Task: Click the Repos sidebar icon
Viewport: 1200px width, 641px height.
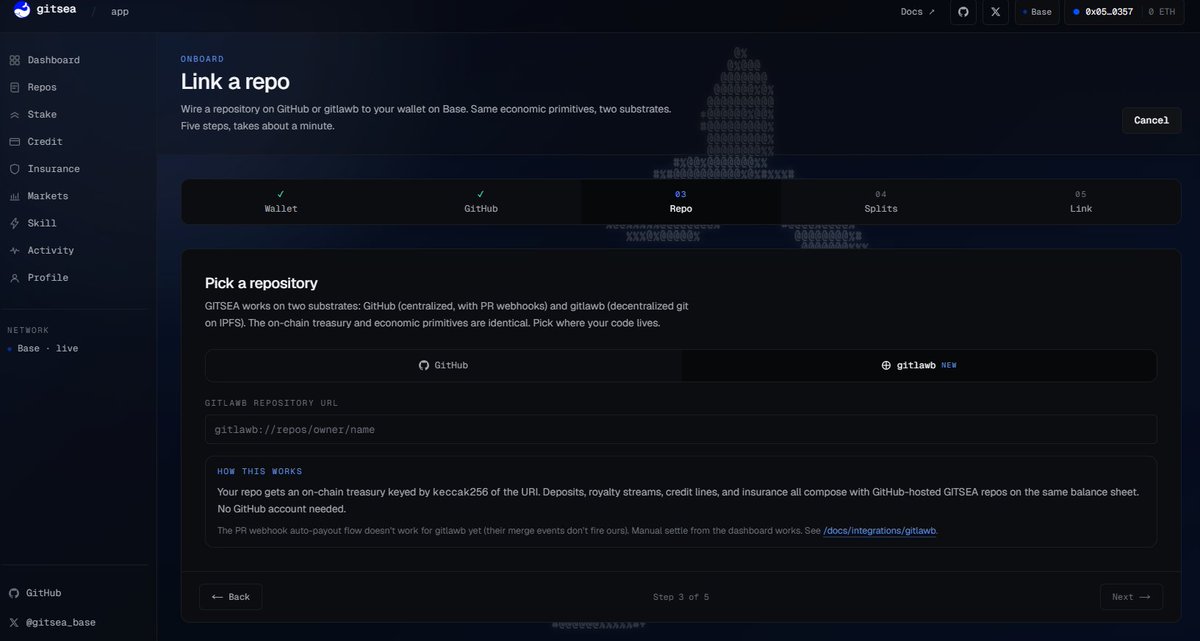Action: 15,87
